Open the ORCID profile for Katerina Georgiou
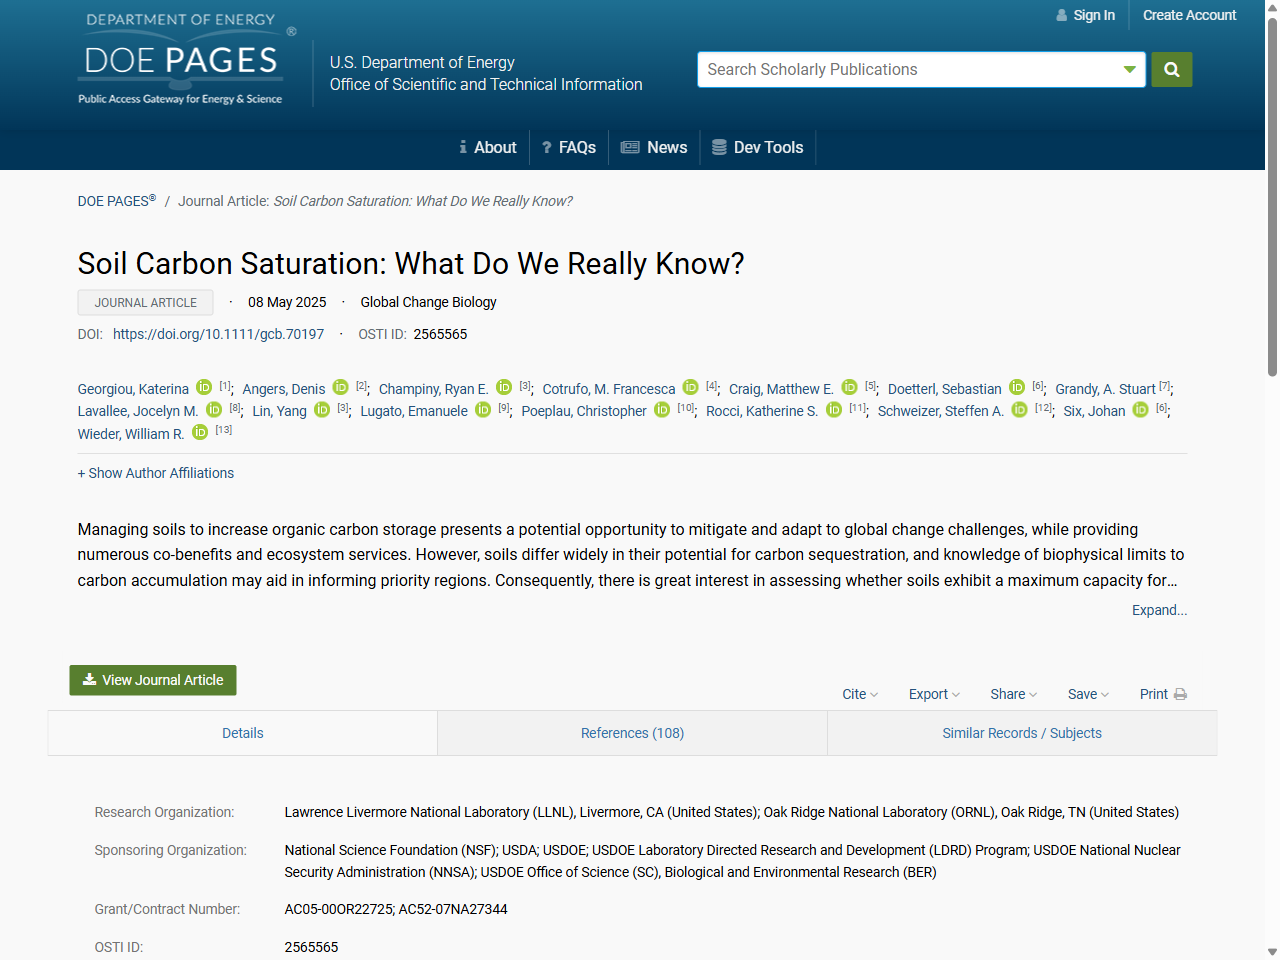Image resolution: width=1280 pixels, height=960 pixels. pyautogui.click(x=204, y=388)
